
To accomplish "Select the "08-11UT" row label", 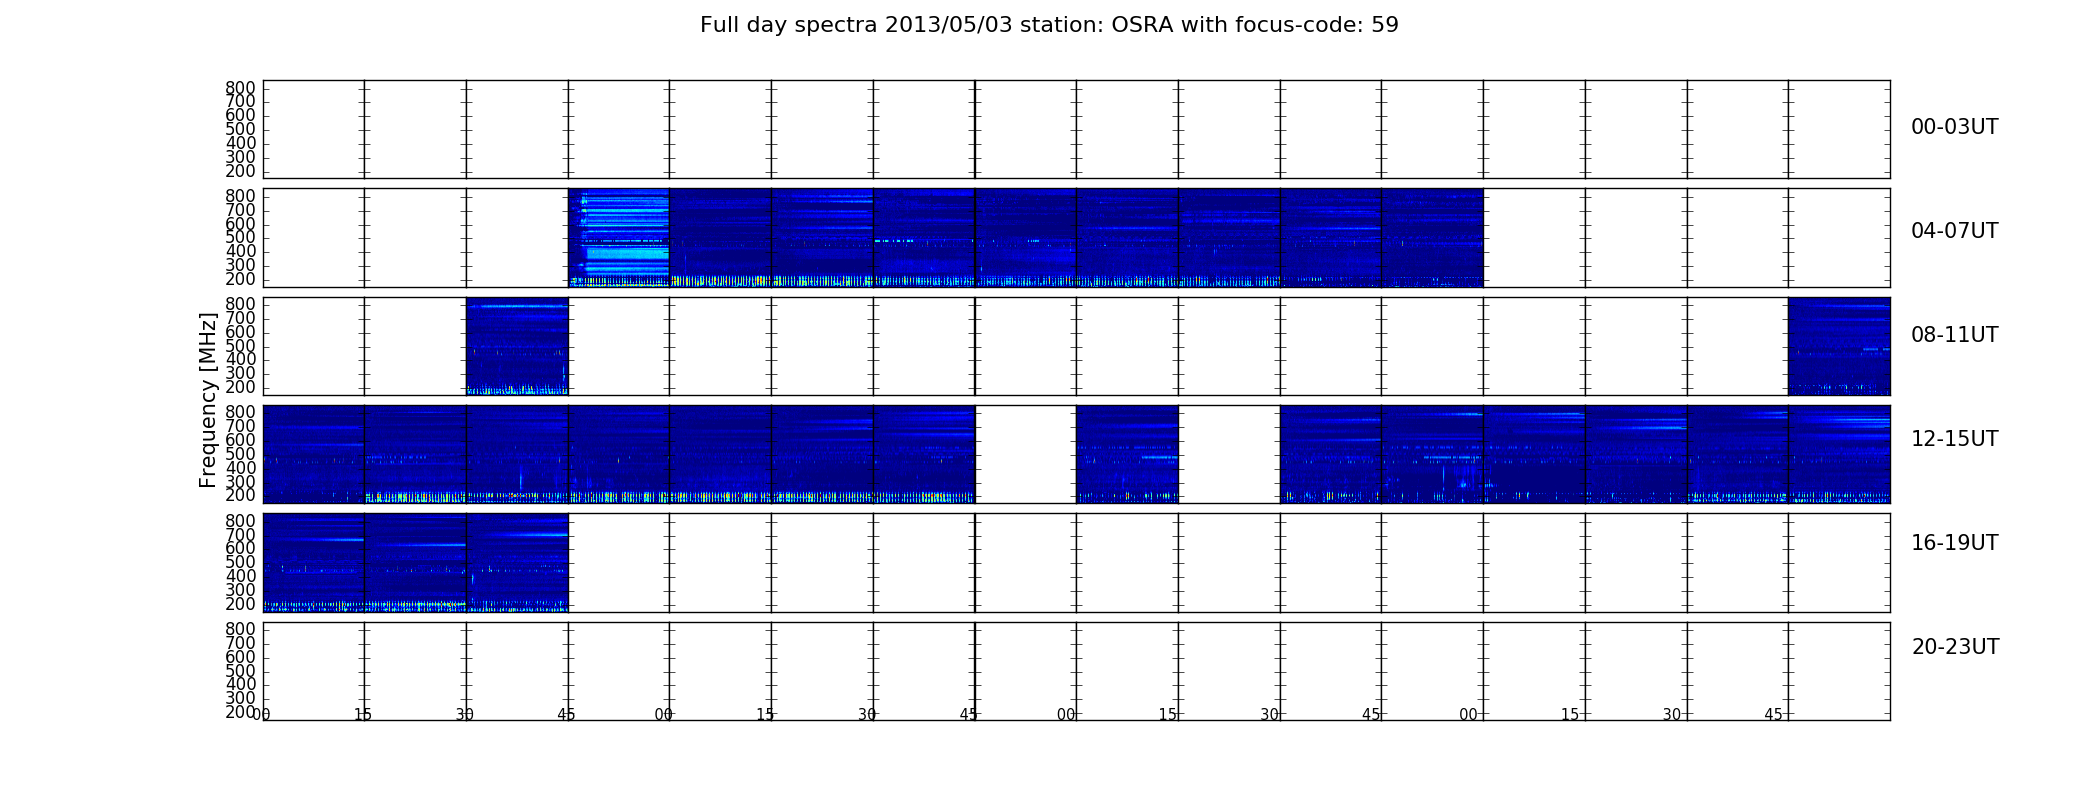I will pyautogui.click(x=1954, y=335).
